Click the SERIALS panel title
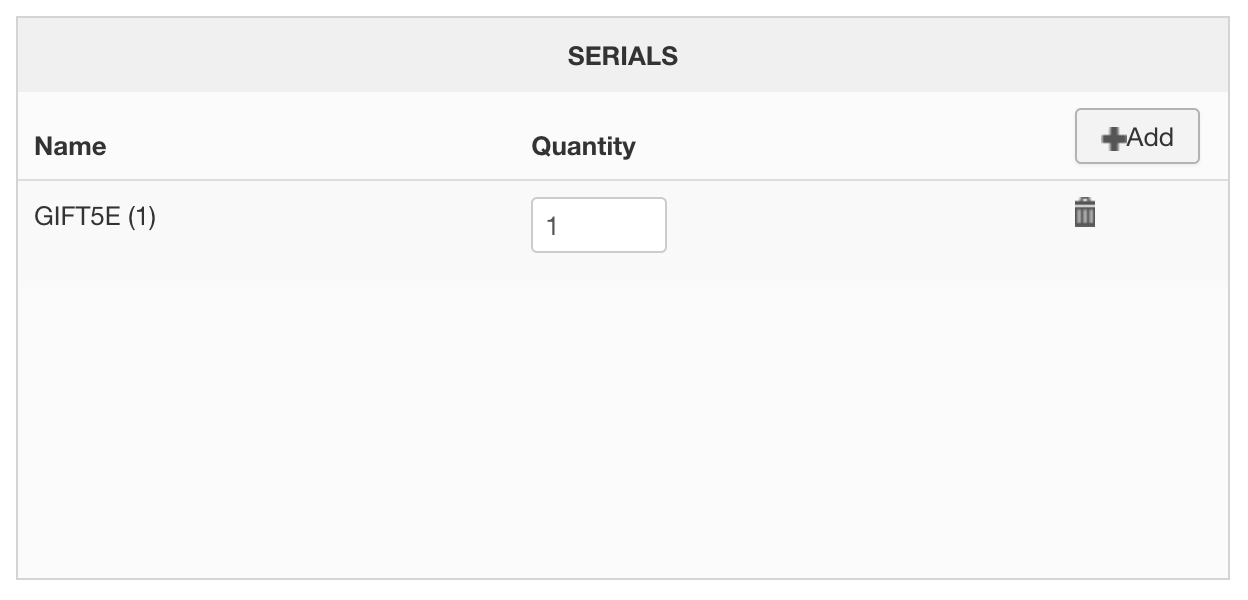1248x600 pixels. [x=622, y=57]
